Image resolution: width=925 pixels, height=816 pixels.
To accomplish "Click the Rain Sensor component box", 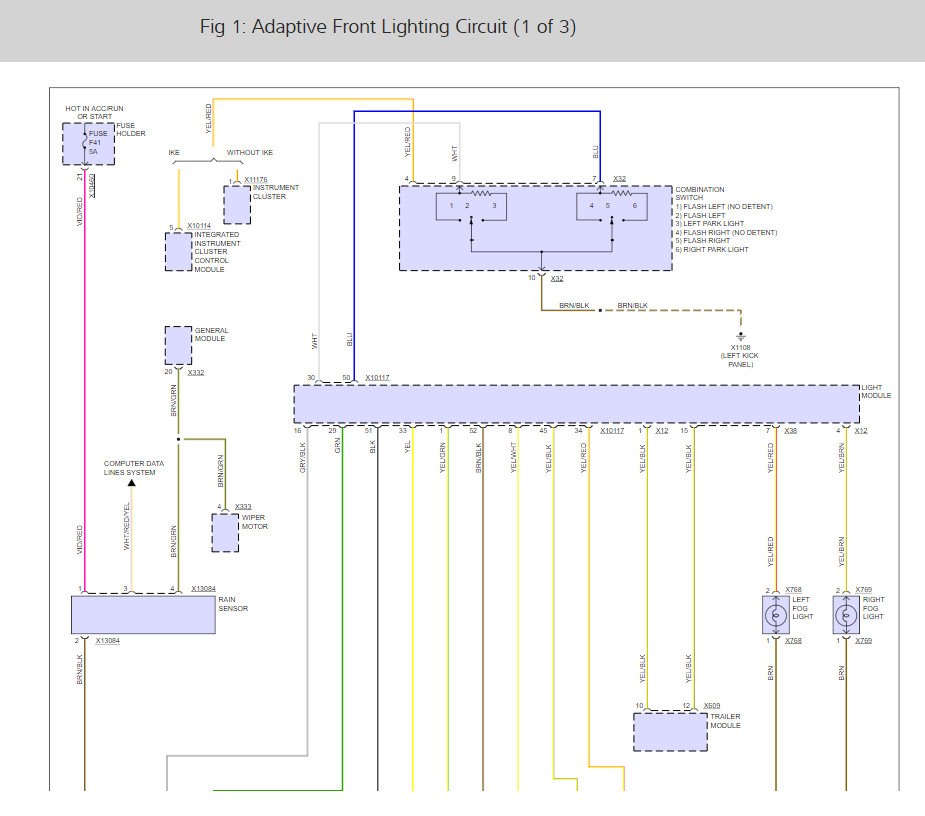I will (x=143, y=614).
